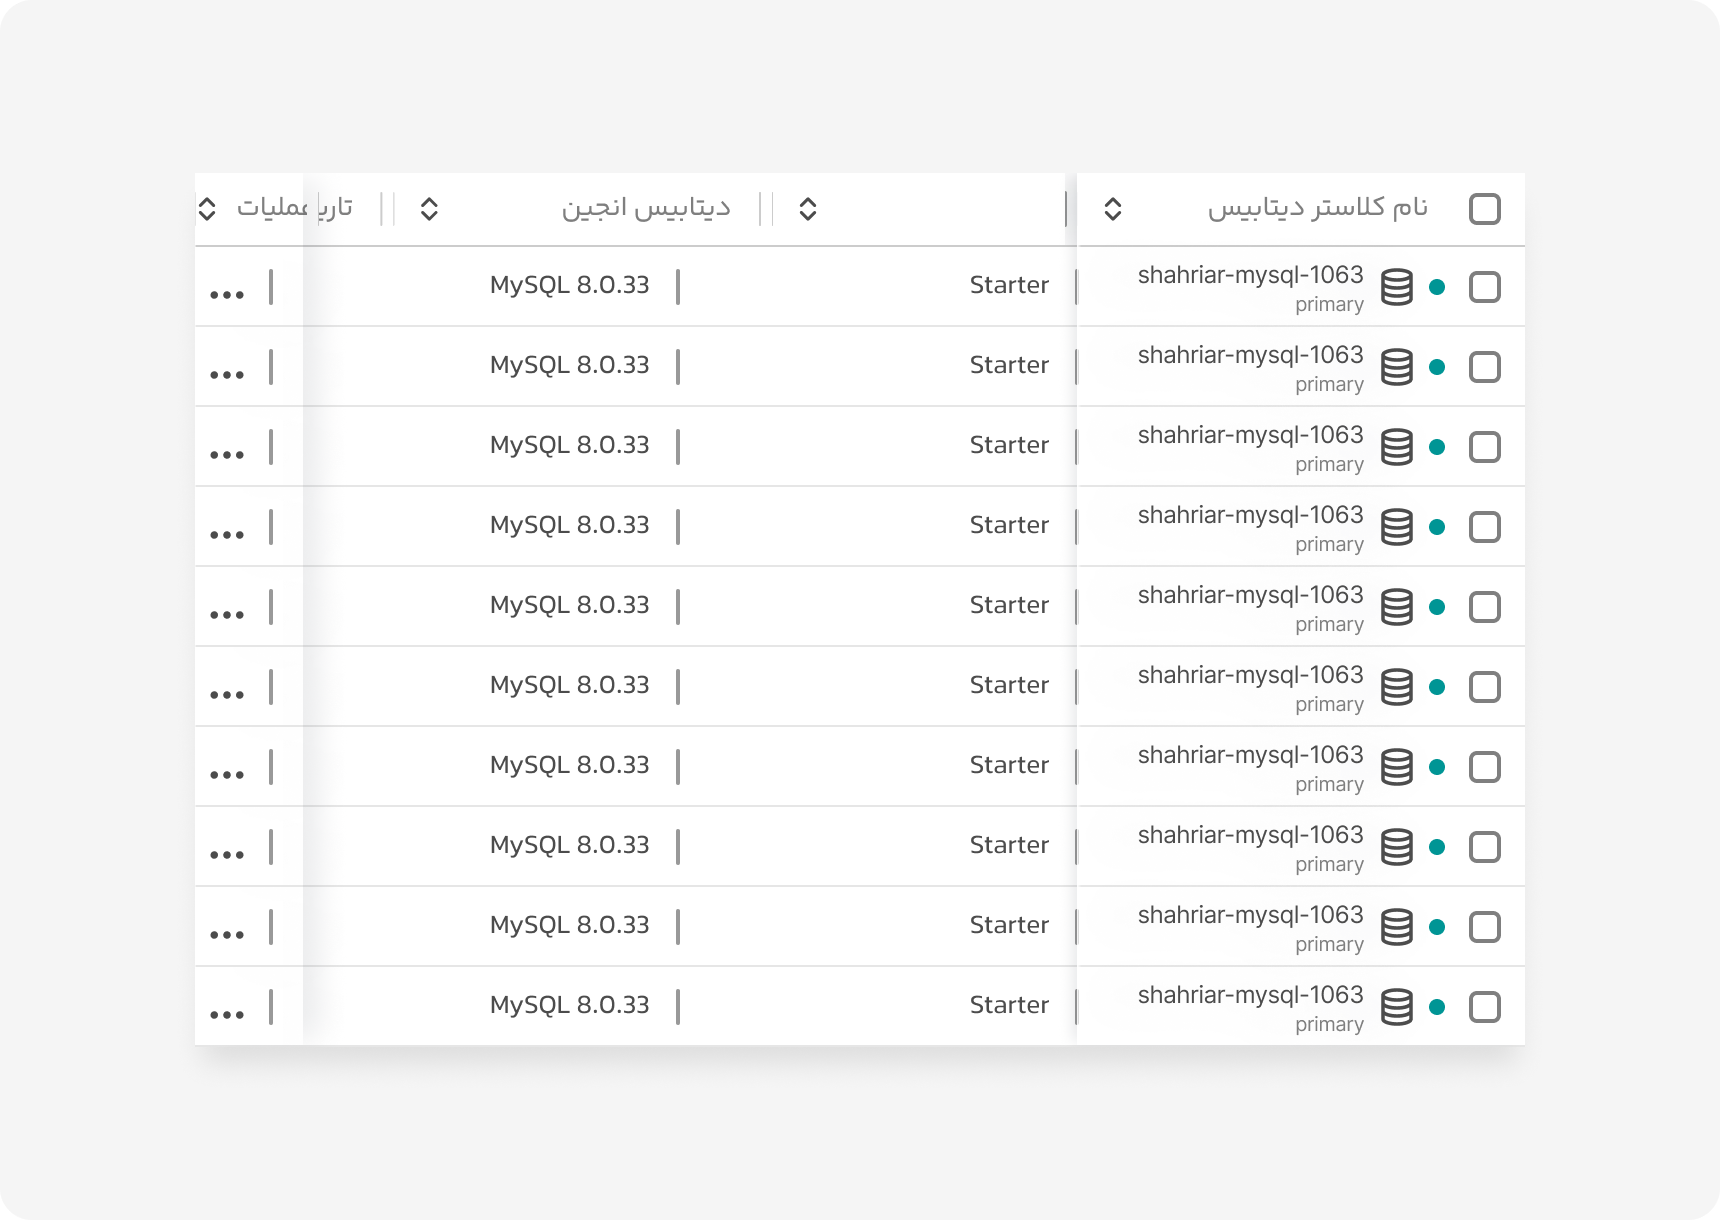1720x1220 pixels.
Task: Click database stack icon in first row
Action: [x=1397, y=287]
